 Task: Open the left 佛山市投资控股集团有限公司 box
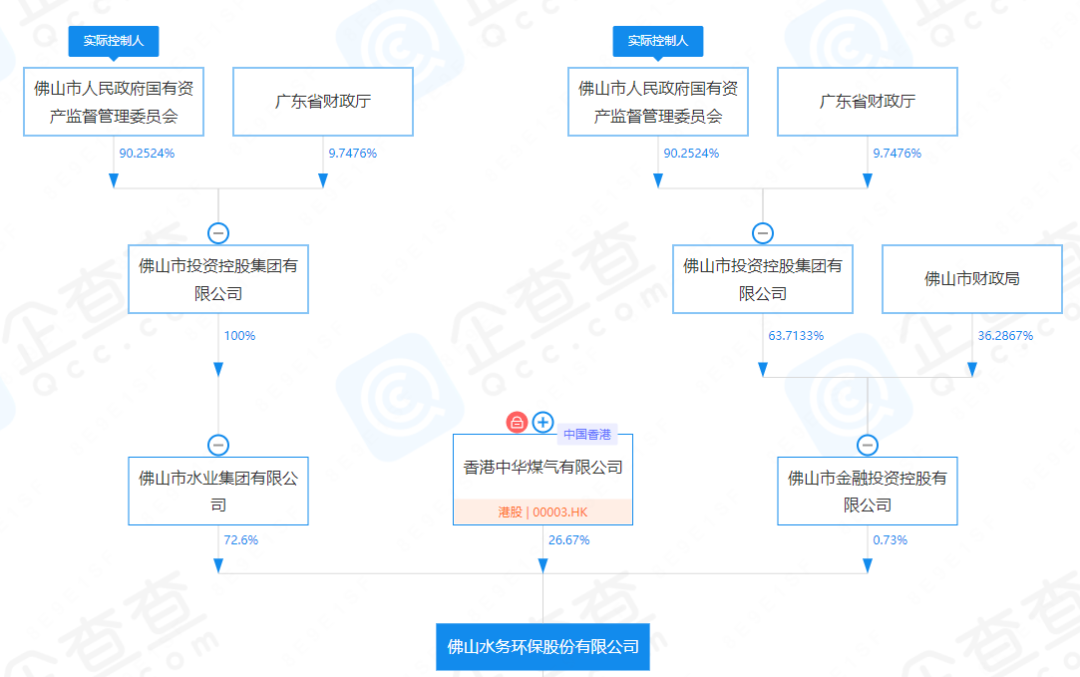[x=218, y=279]
